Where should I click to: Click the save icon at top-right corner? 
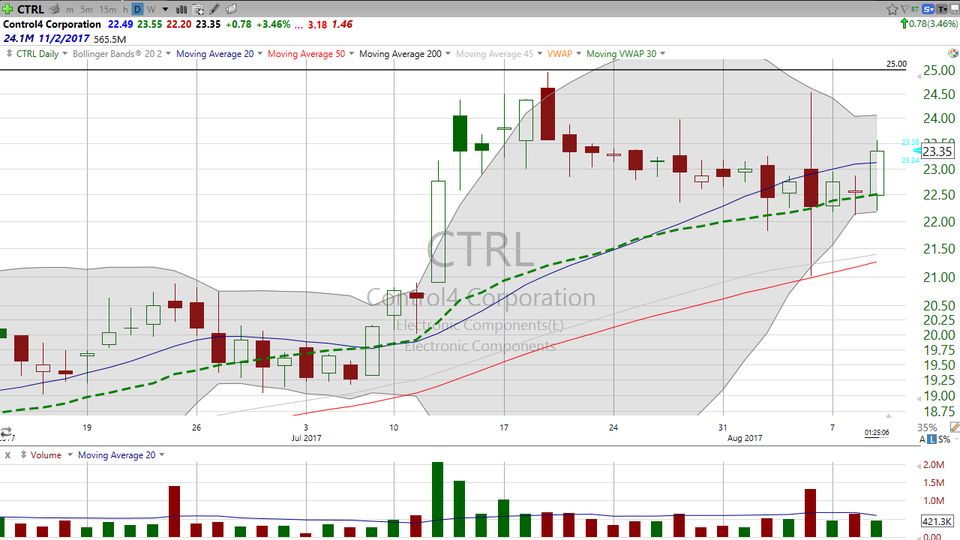pyautogui.click(x=954, y=9)
